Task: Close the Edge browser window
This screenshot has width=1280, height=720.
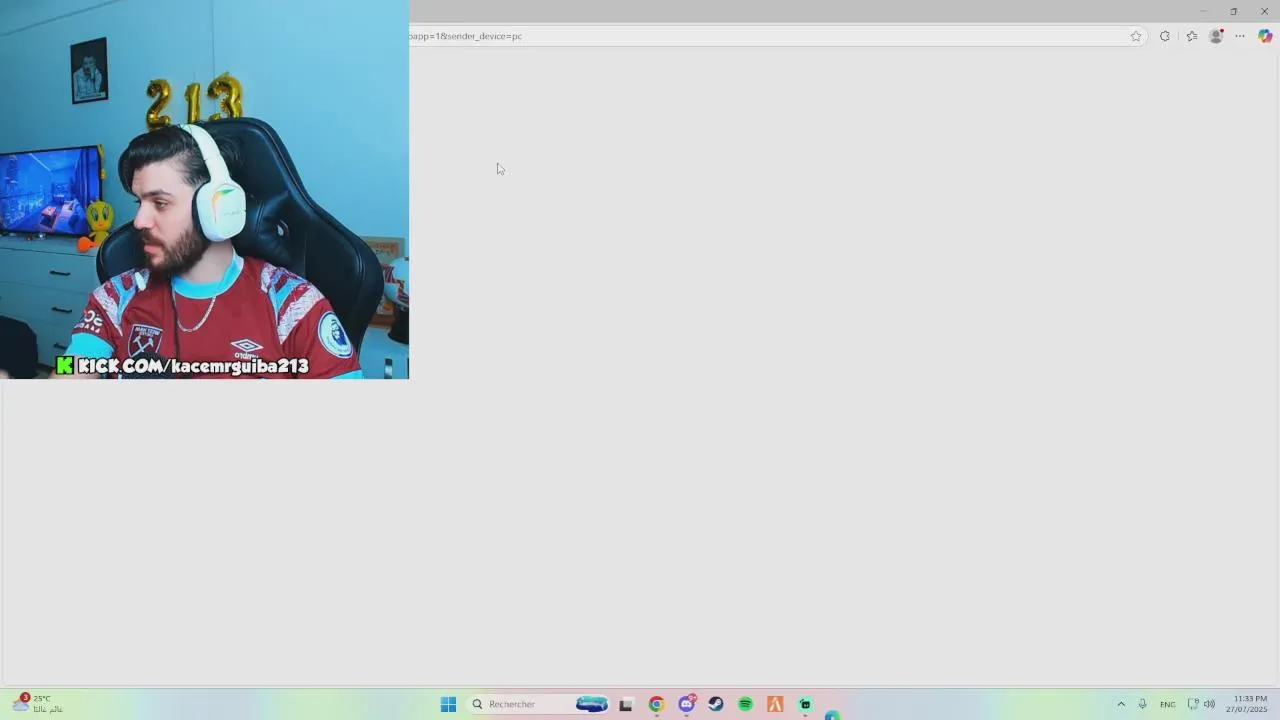Action: (x=1264, y=11)
